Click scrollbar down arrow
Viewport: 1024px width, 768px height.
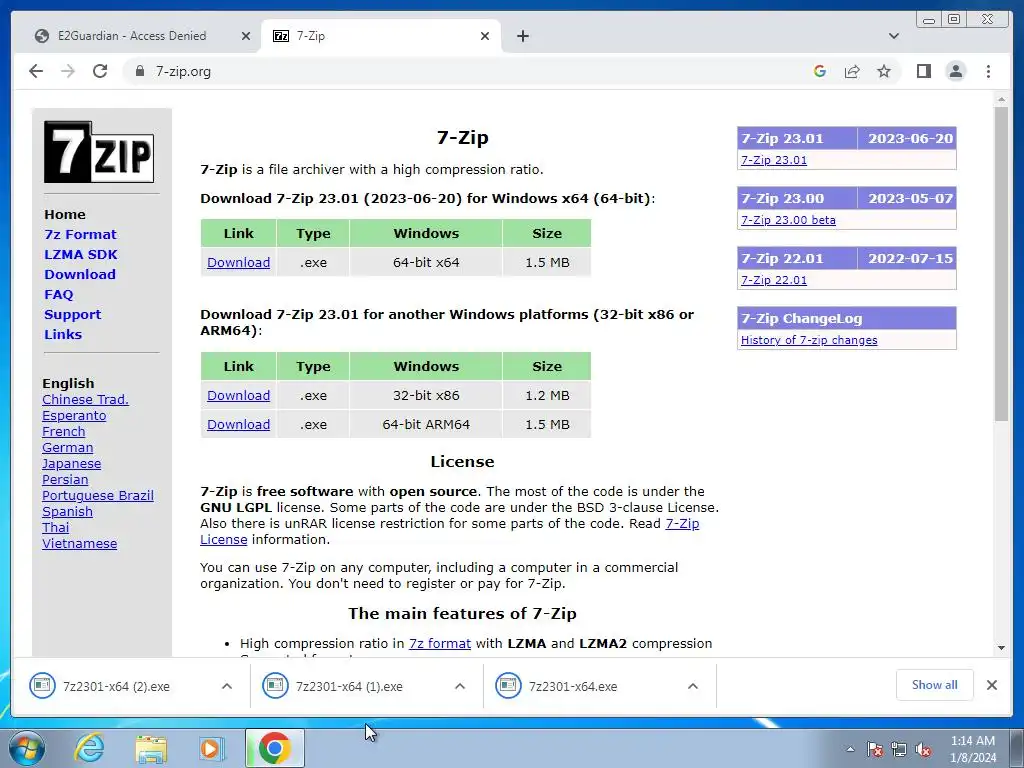(x=1002, y=648)
